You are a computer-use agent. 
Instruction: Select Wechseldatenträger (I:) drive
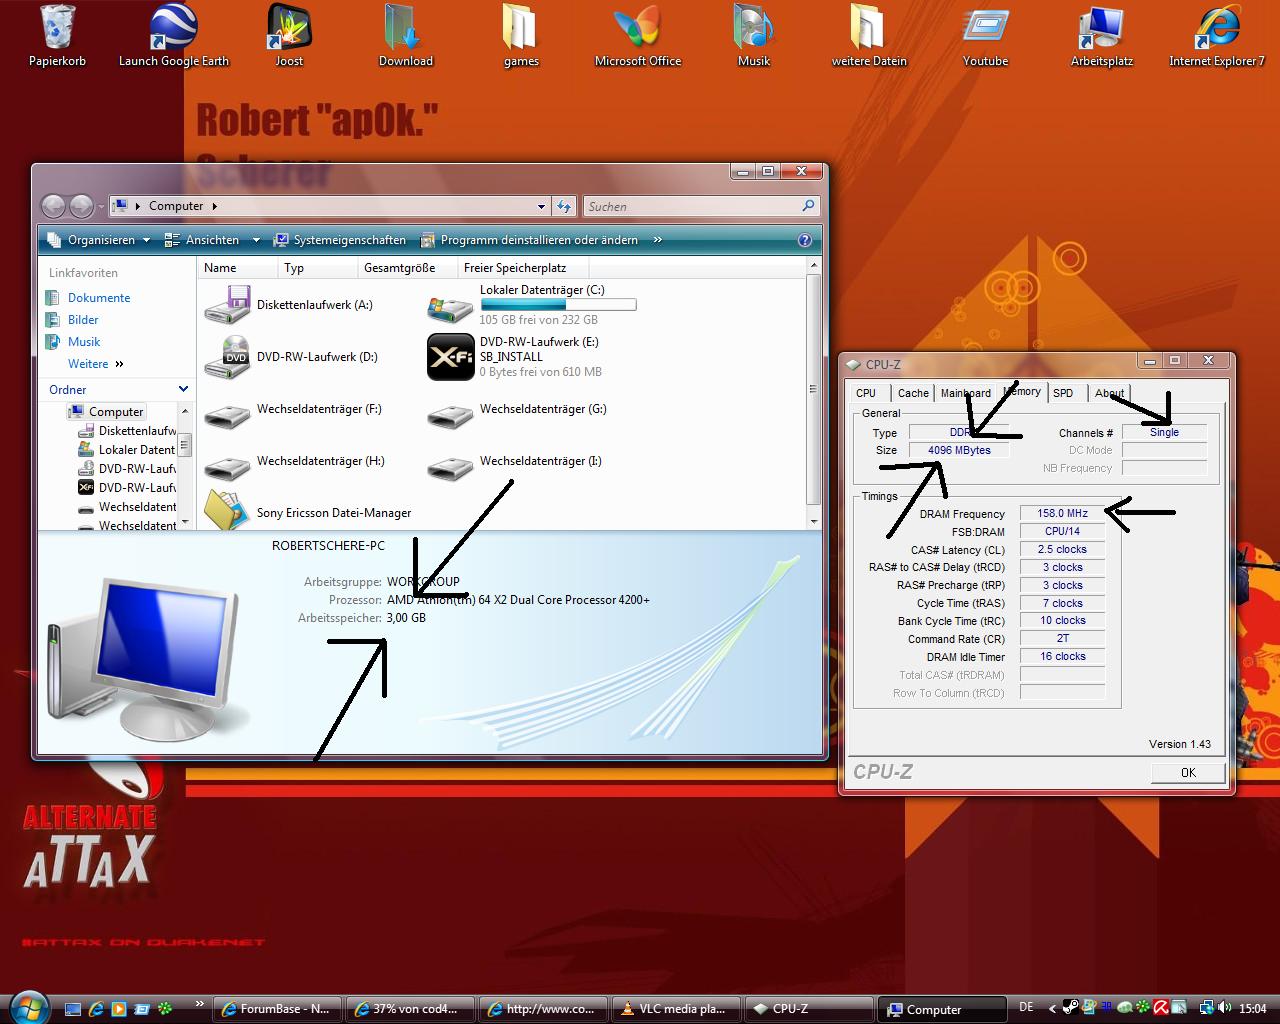point(515,461)
